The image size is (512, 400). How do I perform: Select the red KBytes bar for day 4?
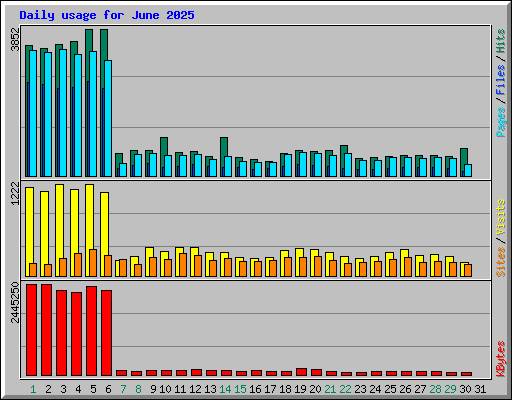pos(76,334)
